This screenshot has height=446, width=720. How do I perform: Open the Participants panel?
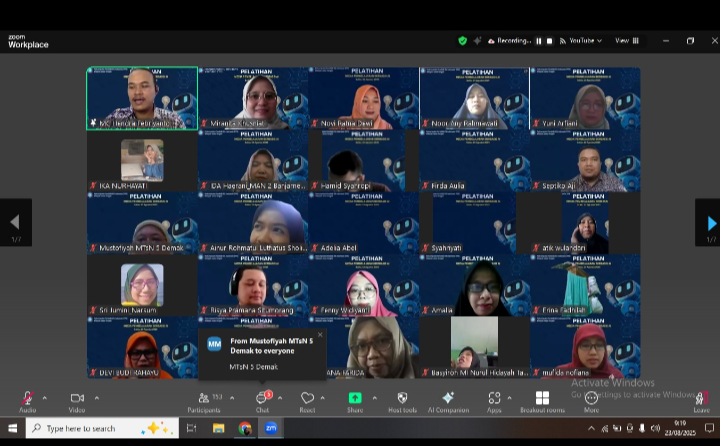pos(204,398)
